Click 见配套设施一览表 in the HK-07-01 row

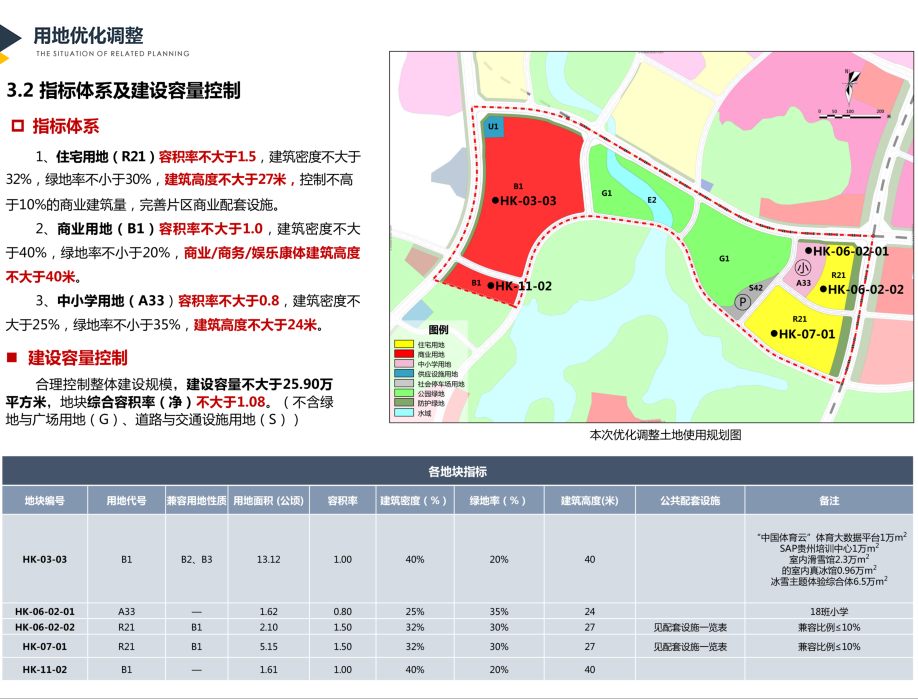pyautogui.click(x=690, y=647)
